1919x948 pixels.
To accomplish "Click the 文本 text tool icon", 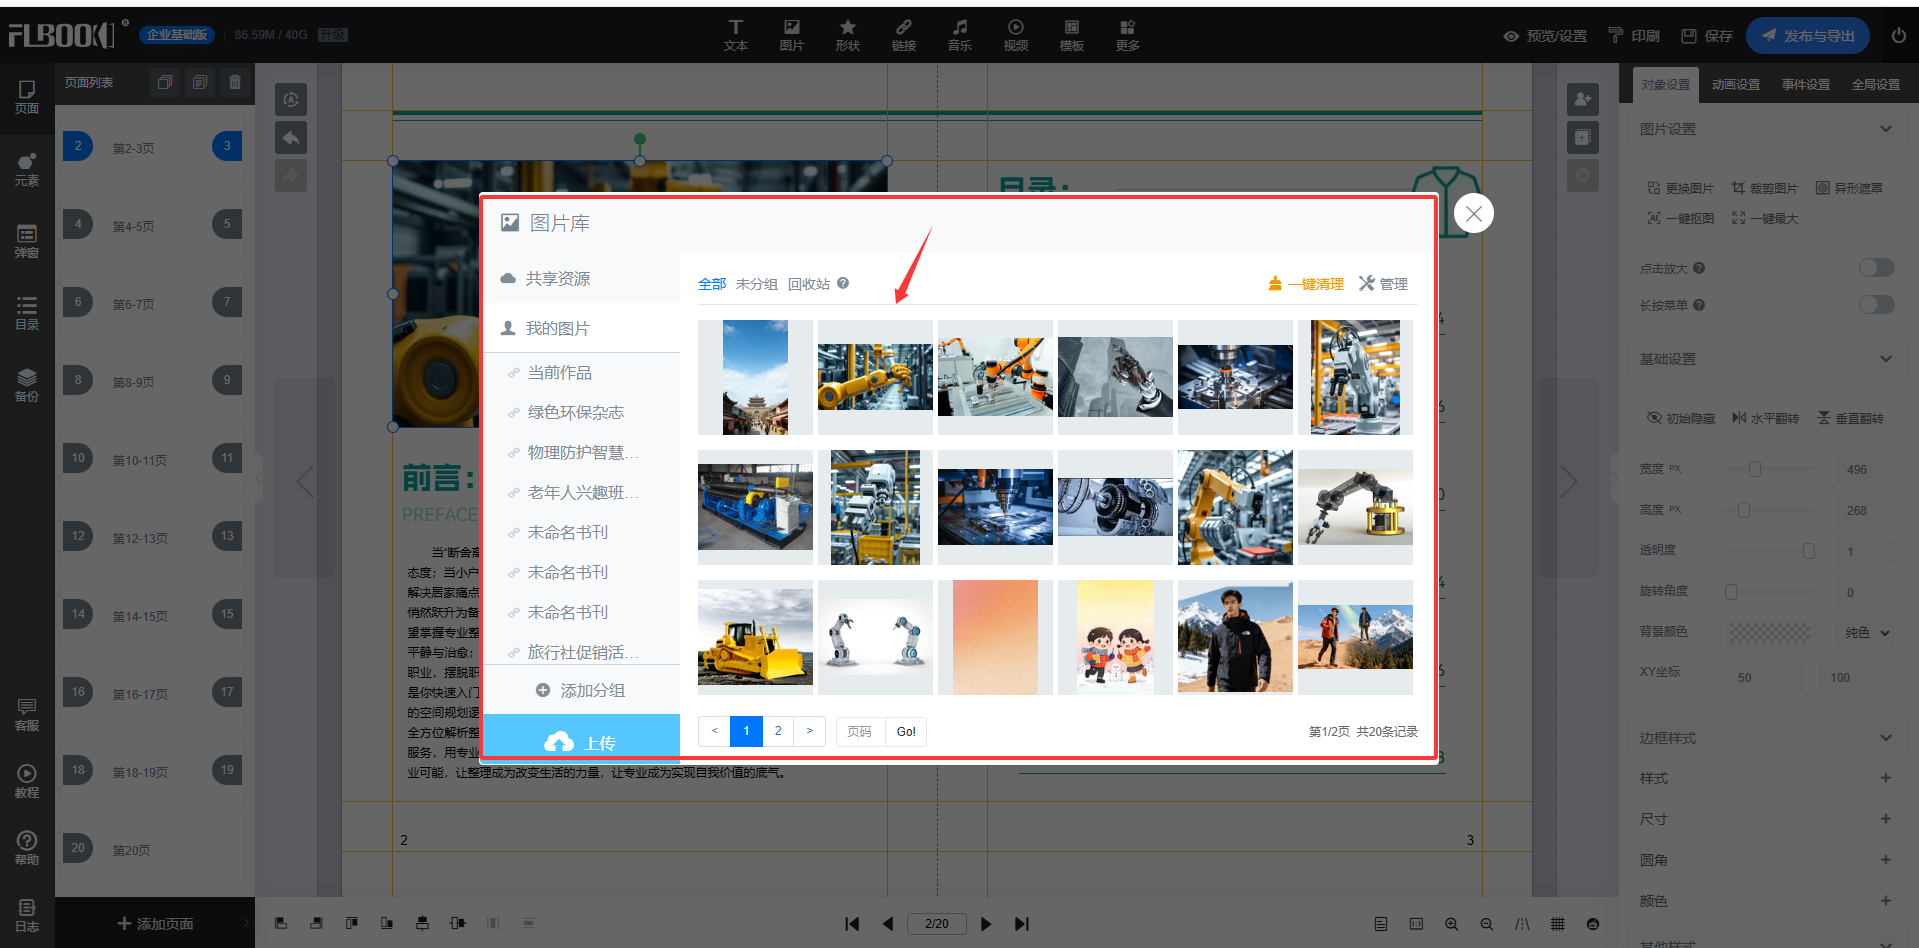I will [735, 34].
